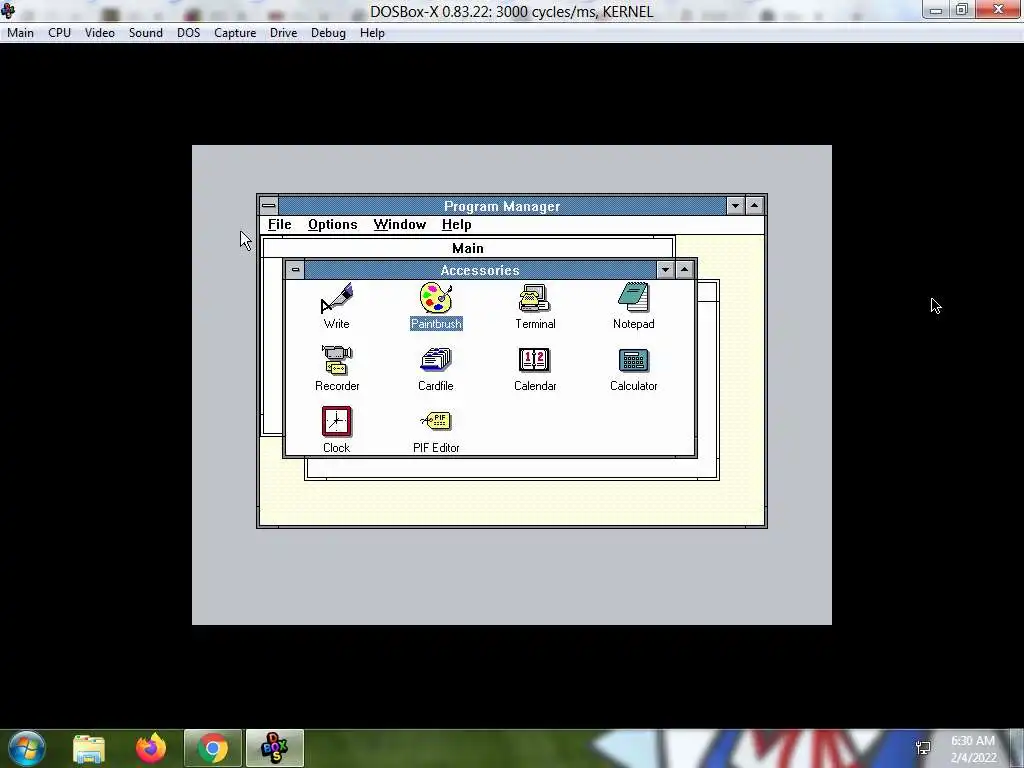Minimize the Accessories group window
Screen dimensions: 1024x768
[665, 270]
